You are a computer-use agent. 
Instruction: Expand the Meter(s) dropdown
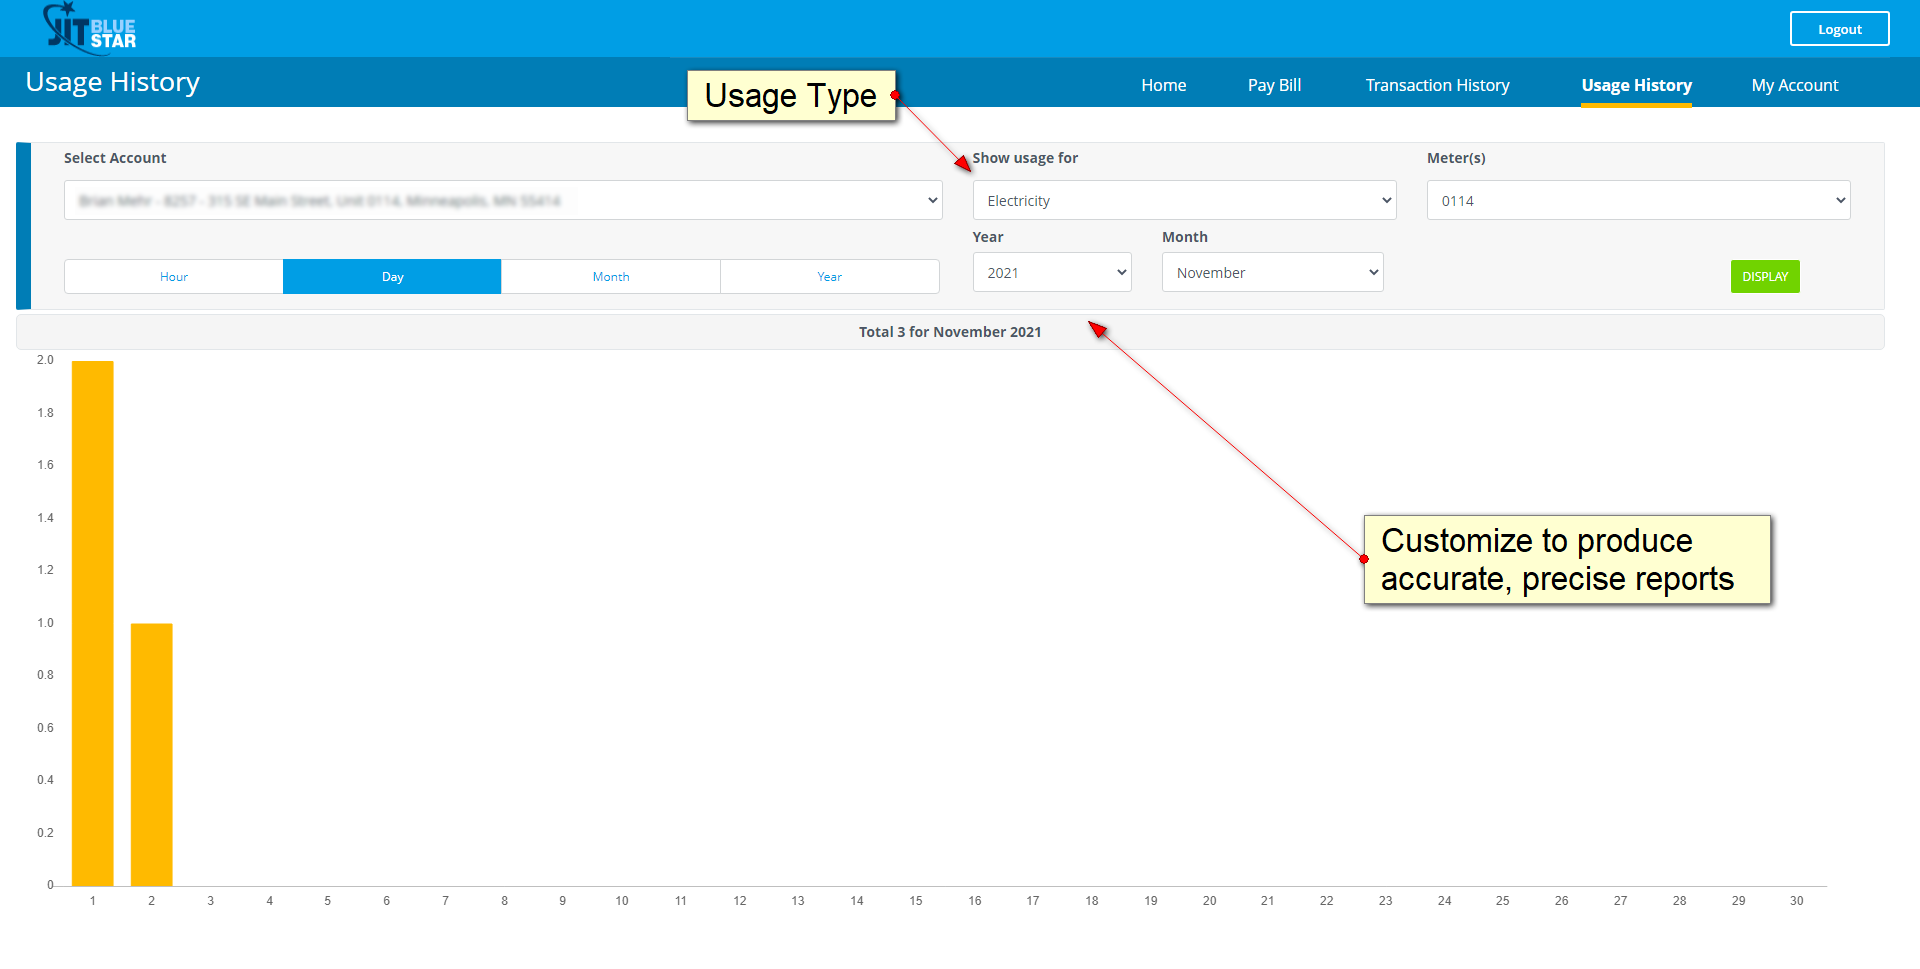click(x=1638, y=200)
